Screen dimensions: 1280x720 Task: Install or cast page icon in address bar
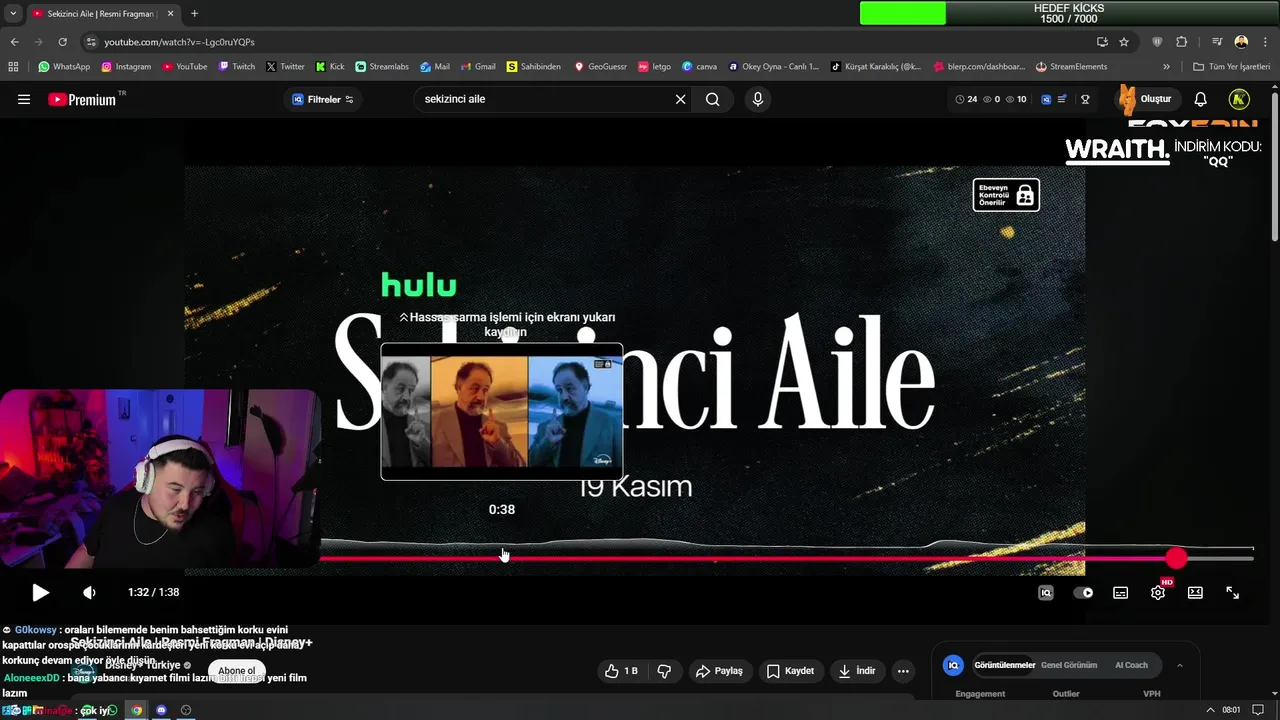pos(1102,42)
